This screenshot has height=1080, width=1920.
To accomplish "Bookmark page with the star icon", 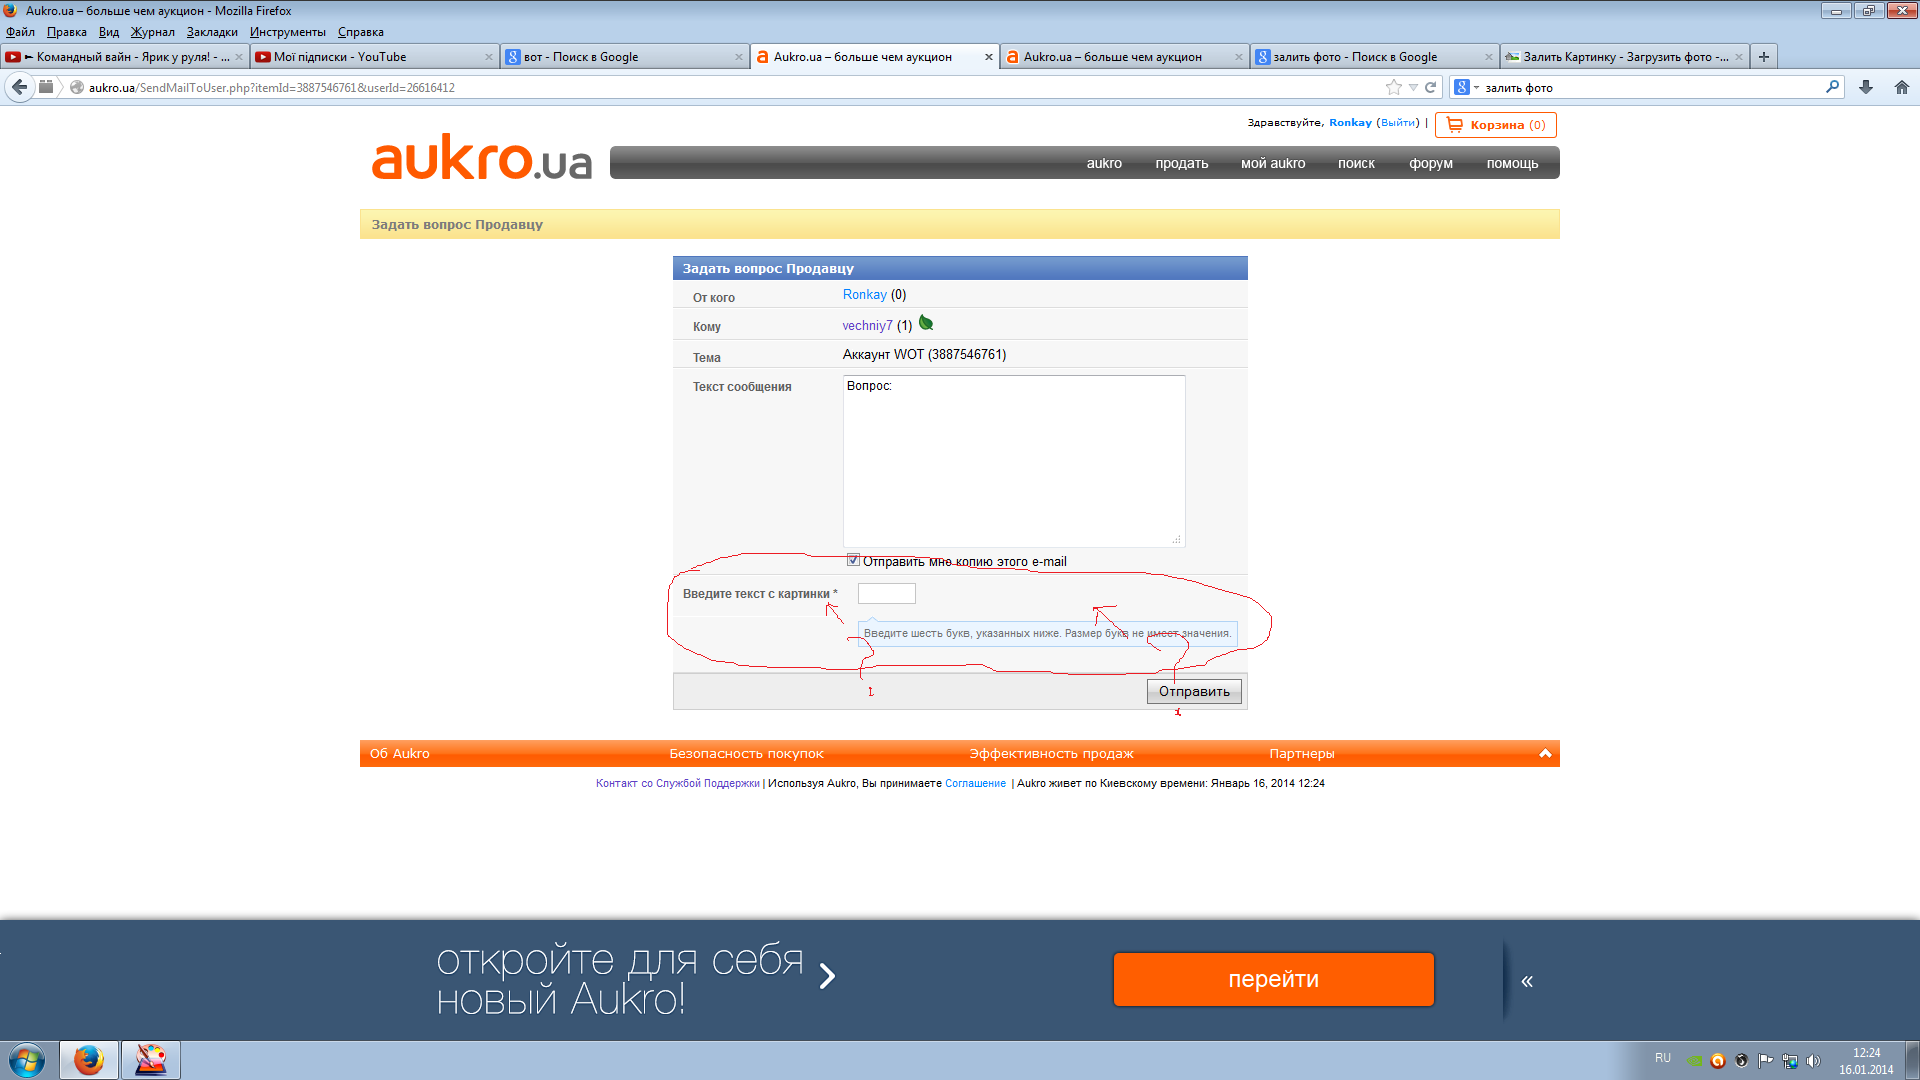I will click(1394, 87).
